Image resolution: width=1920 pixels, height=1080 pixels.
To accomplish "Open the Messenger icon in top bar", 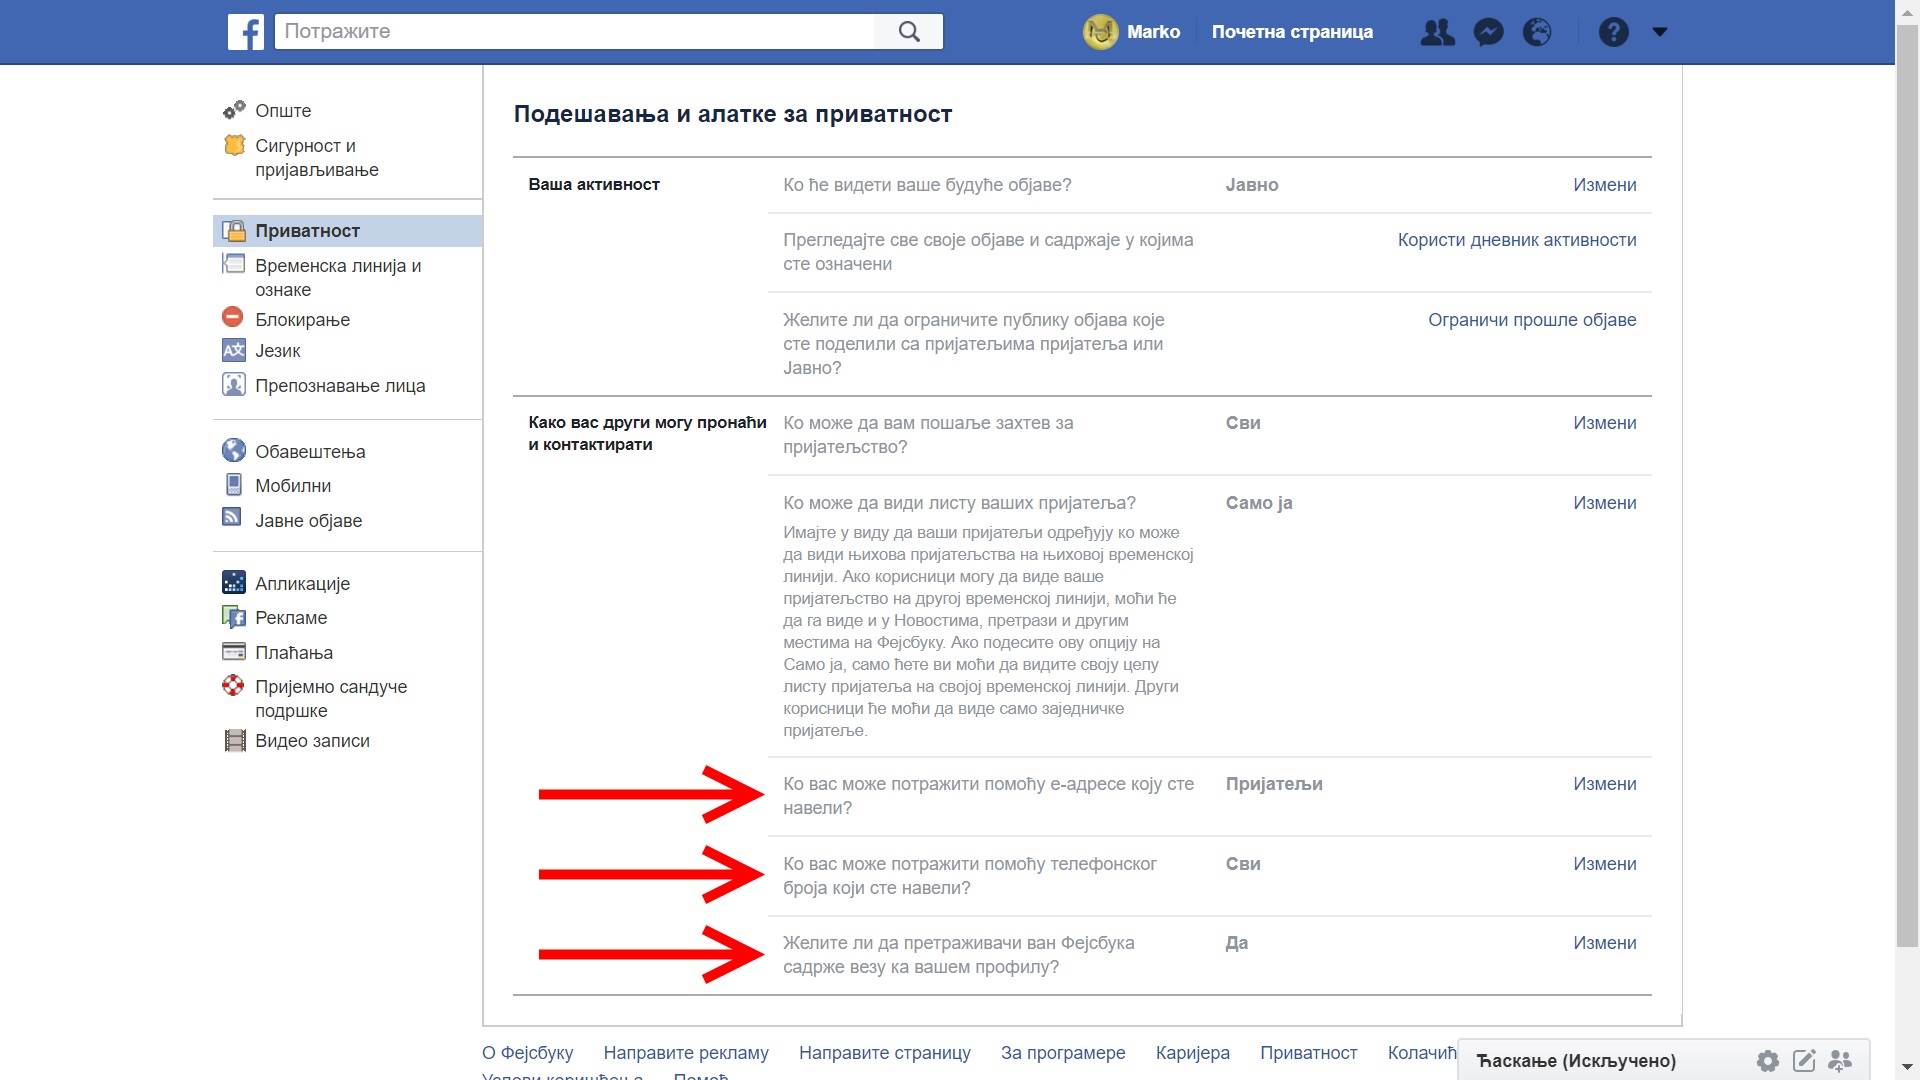I will (x=1488, y=32).
